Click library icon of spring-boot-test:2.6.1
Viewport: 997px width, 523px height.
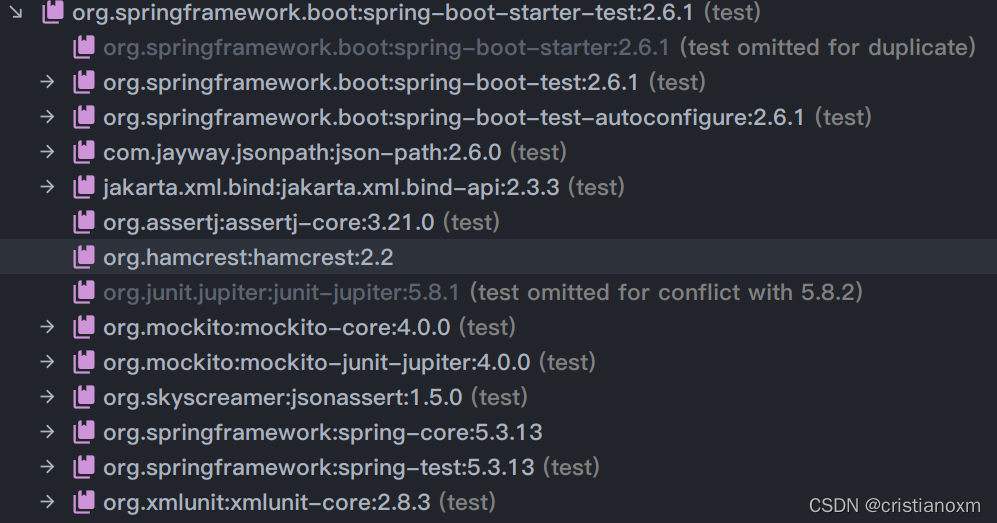point(84,82)
